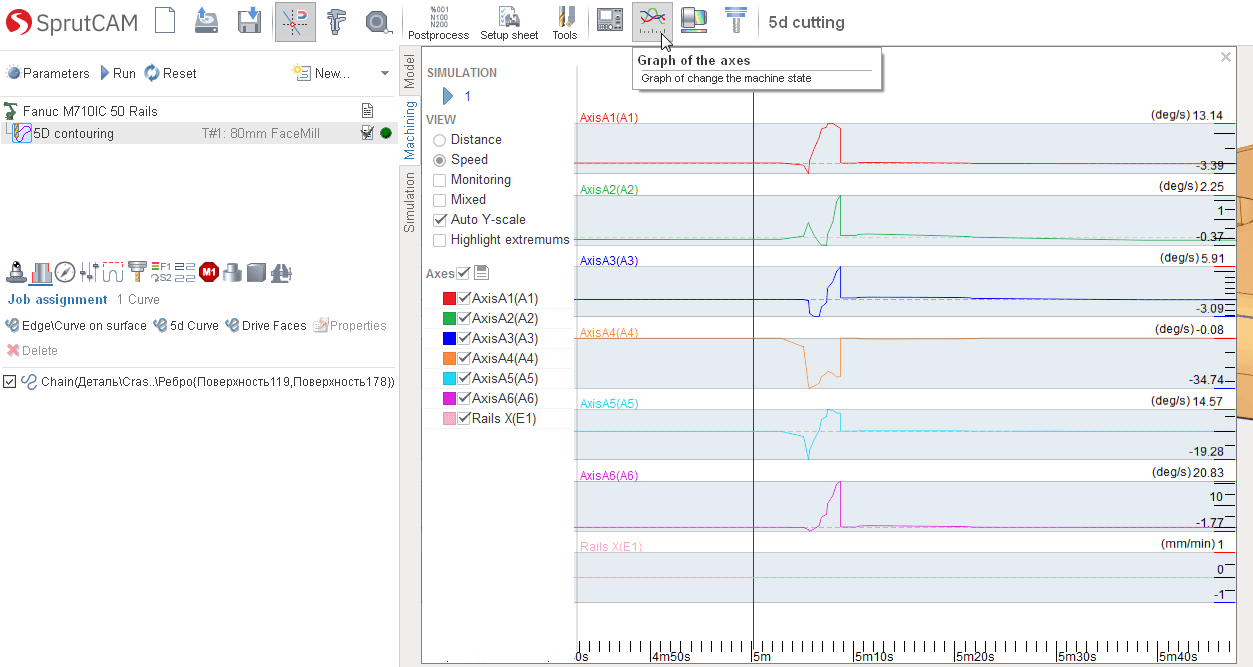Enable the Monitoring checkbox
Image resolution: width=1253 pixels, height=667 pixels.
click(x=440, y=180)
